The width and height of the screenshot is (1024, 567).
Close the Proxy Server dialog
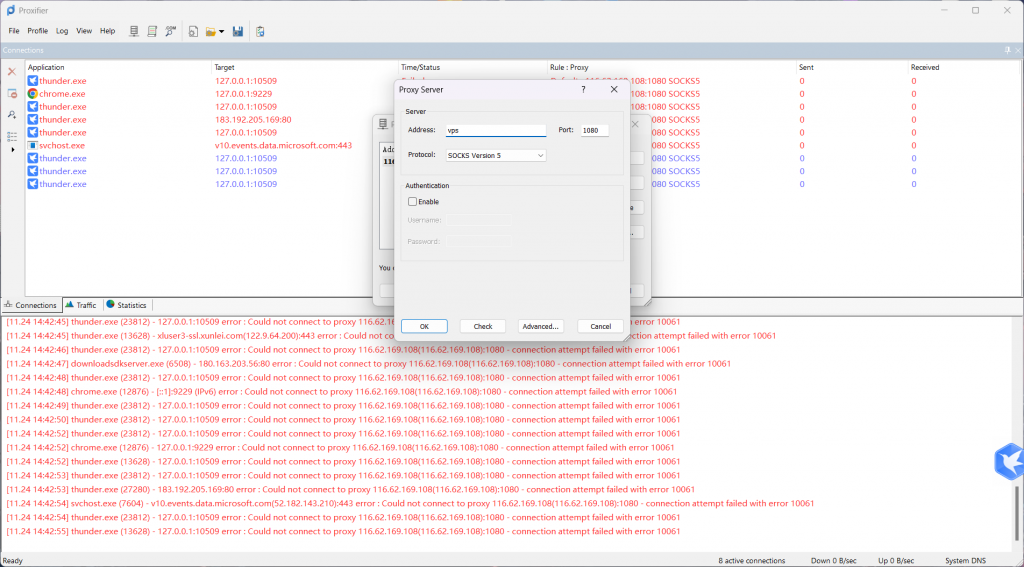(614, 89)
